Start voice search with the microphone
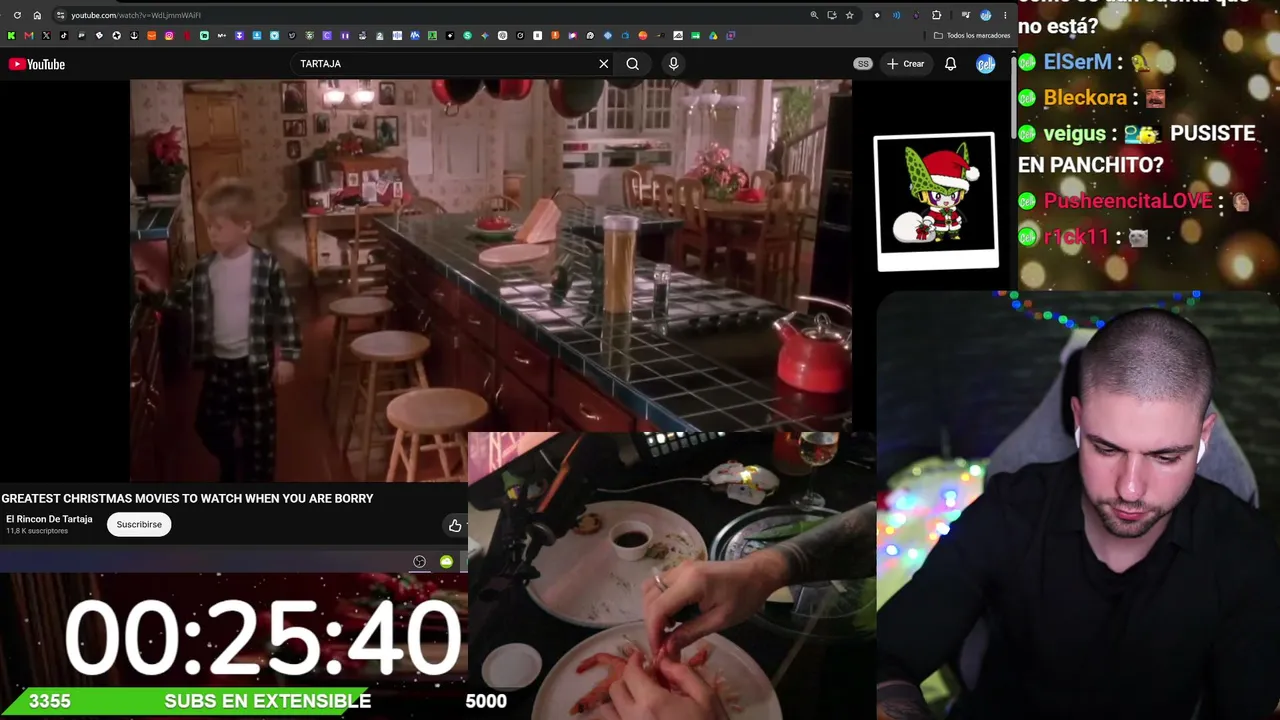The image size is (1280, 720). click(673, 64)
